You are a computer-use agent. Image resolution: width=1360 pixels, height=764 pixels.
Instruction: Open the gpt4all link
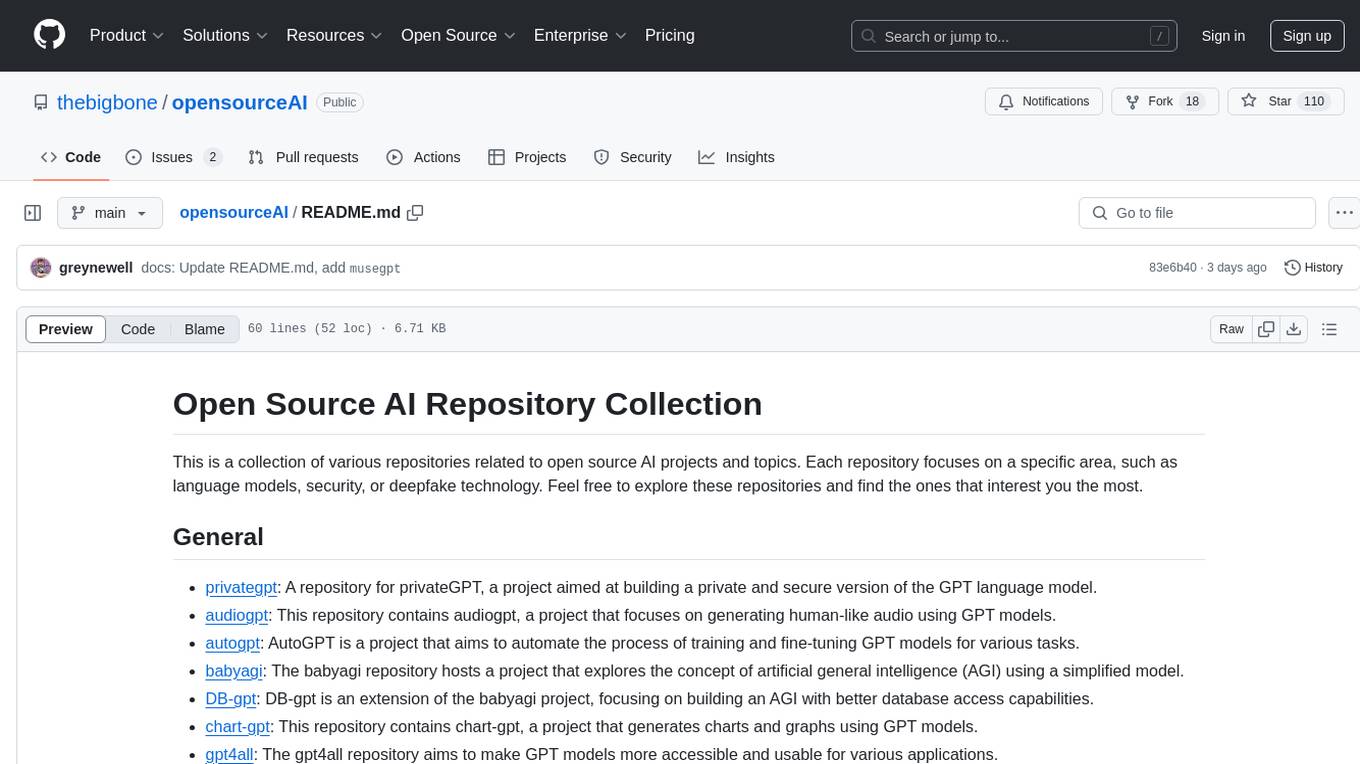click(229, 755)
